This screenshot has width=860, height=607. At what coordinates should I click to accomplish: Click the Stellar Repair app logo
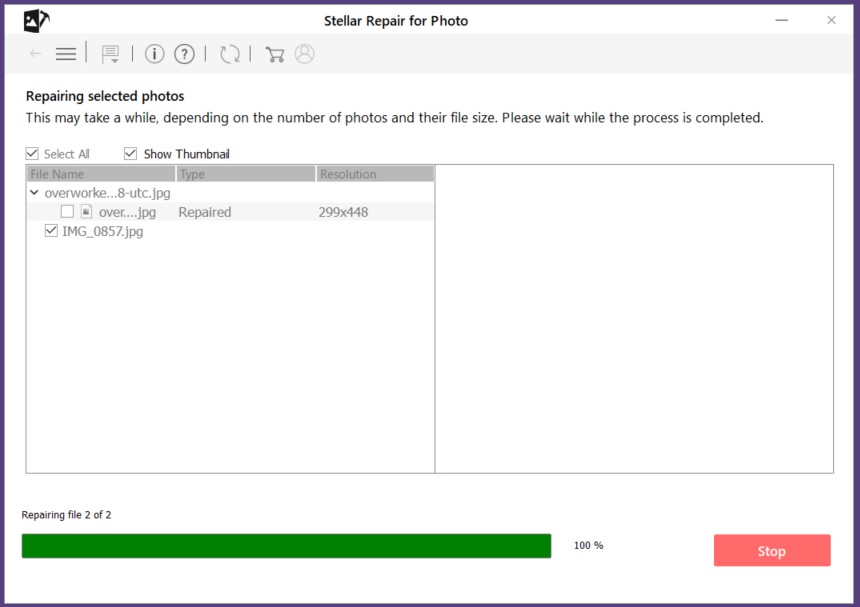(36, 21)
